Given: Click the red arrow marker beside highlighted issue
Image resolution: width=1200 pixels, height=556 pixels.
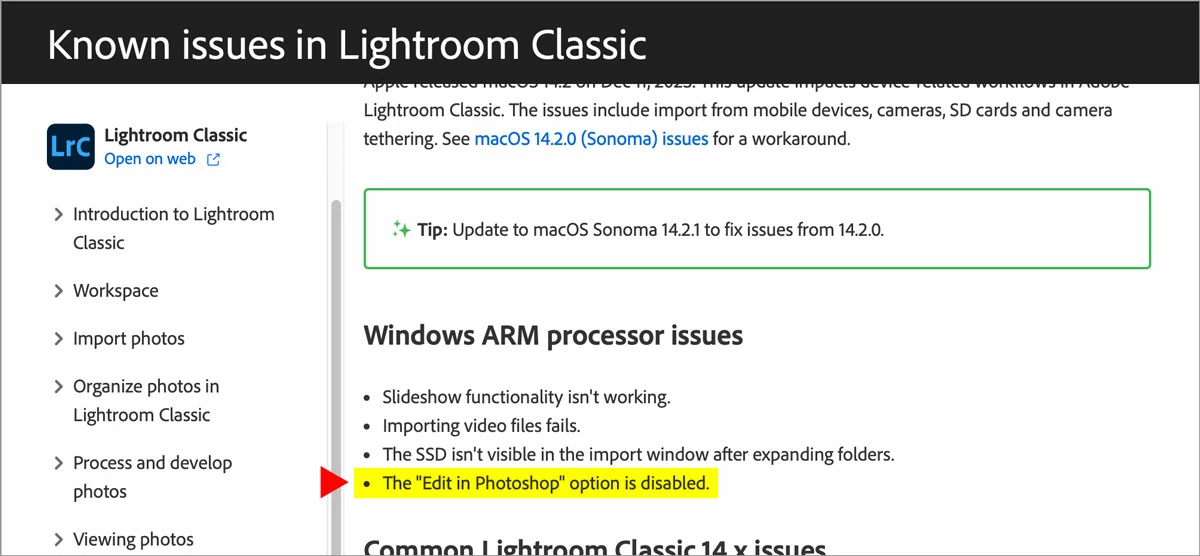Looking at the screenshot, I should (x=332, y=483).
